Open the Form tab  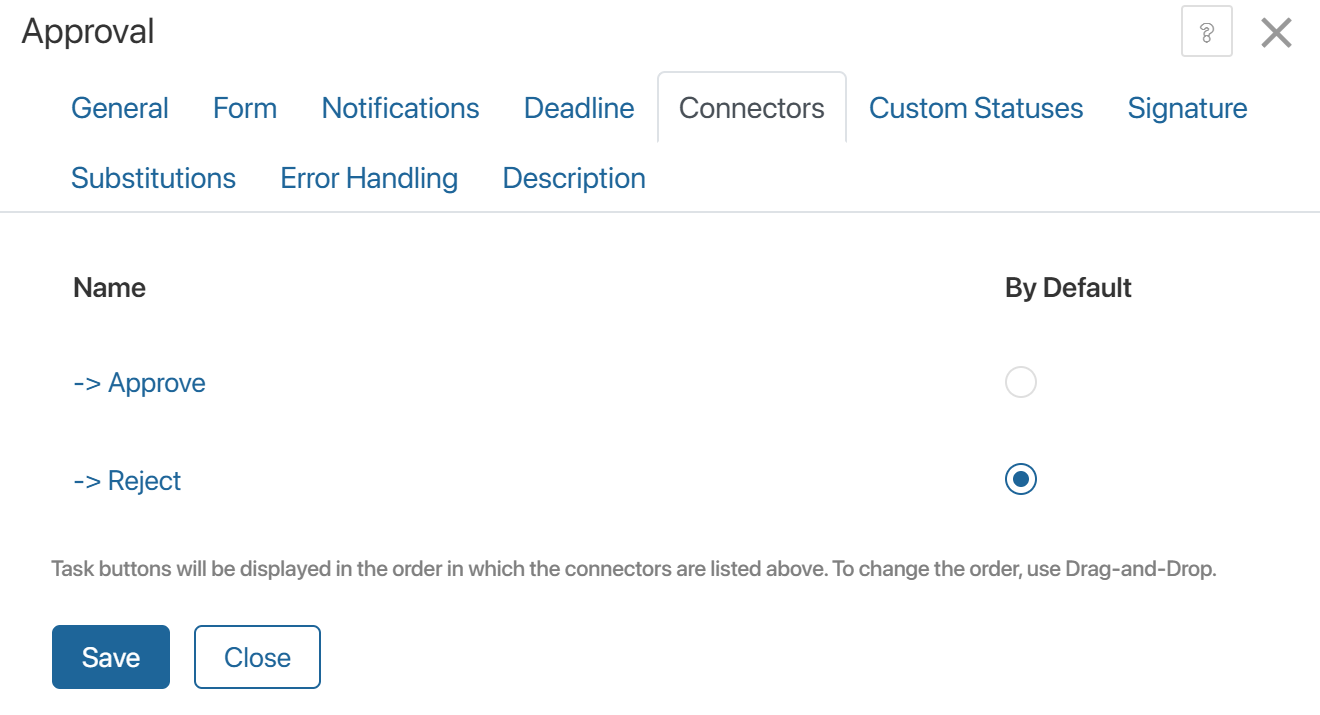(x=245, y=108)
